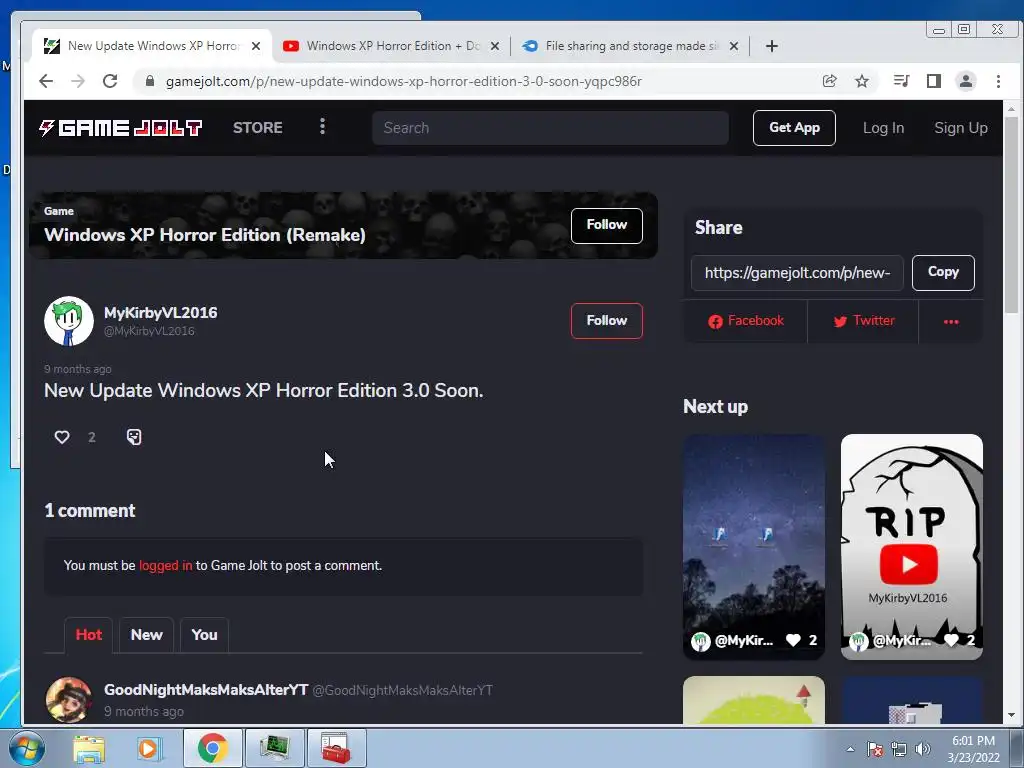1024x768 pixels.
Task: Click the network tray icon
Action: [899, 749]
